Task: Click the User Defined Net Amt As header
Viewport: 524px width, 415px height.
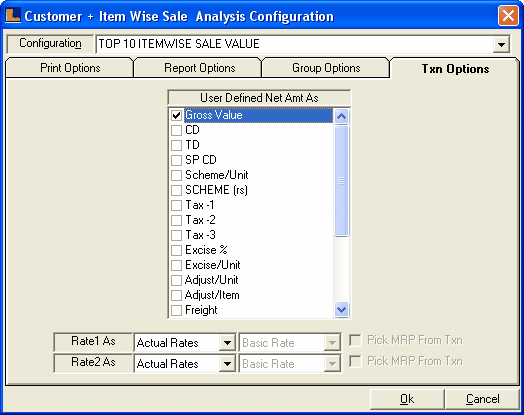Action: (x=259, y=98)
